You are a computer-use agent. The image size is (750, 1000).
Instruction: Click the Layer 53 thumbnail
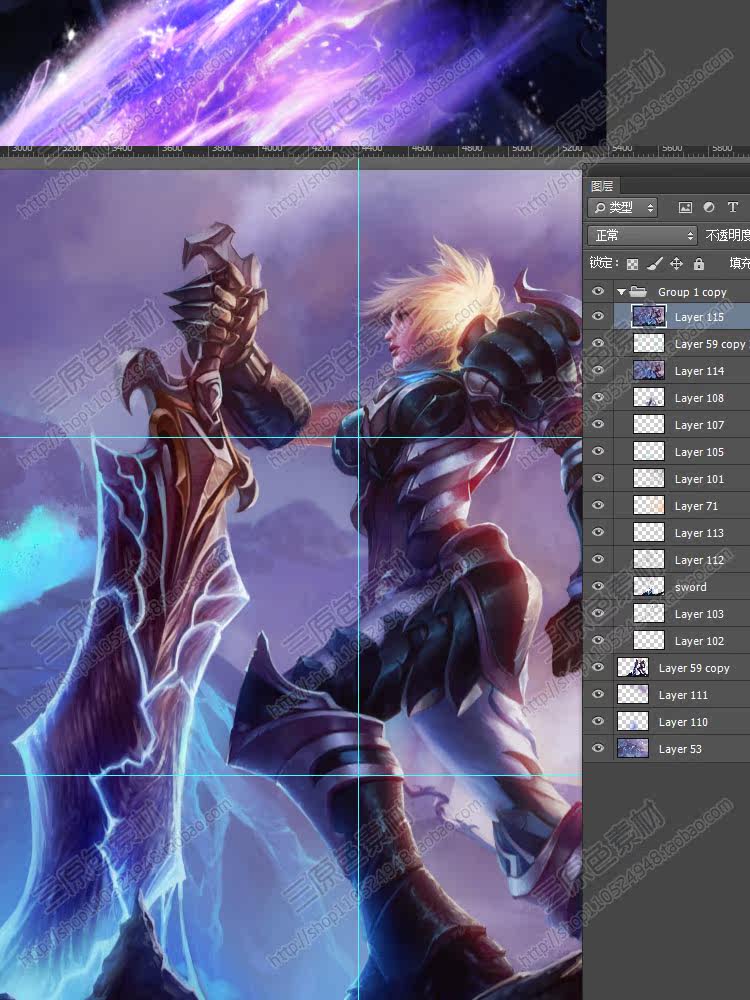tap(633, 748)
